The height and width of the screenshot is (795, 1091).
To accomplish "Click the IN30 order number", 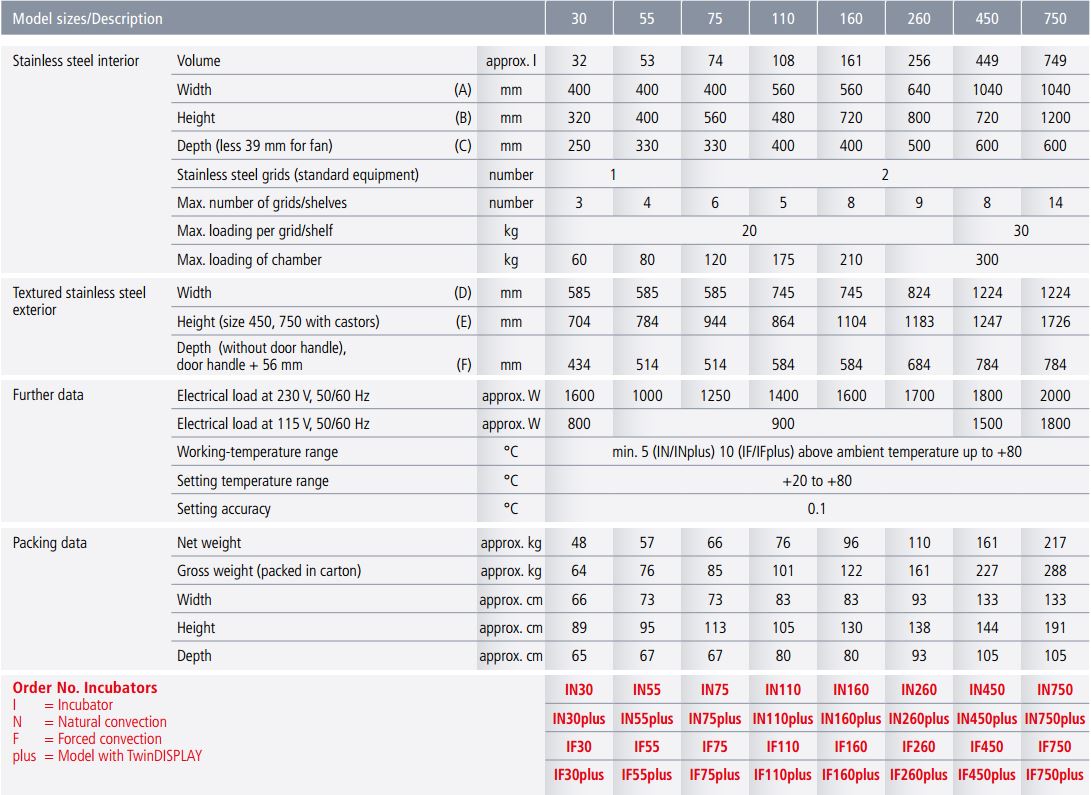I will tap(579, 689).
